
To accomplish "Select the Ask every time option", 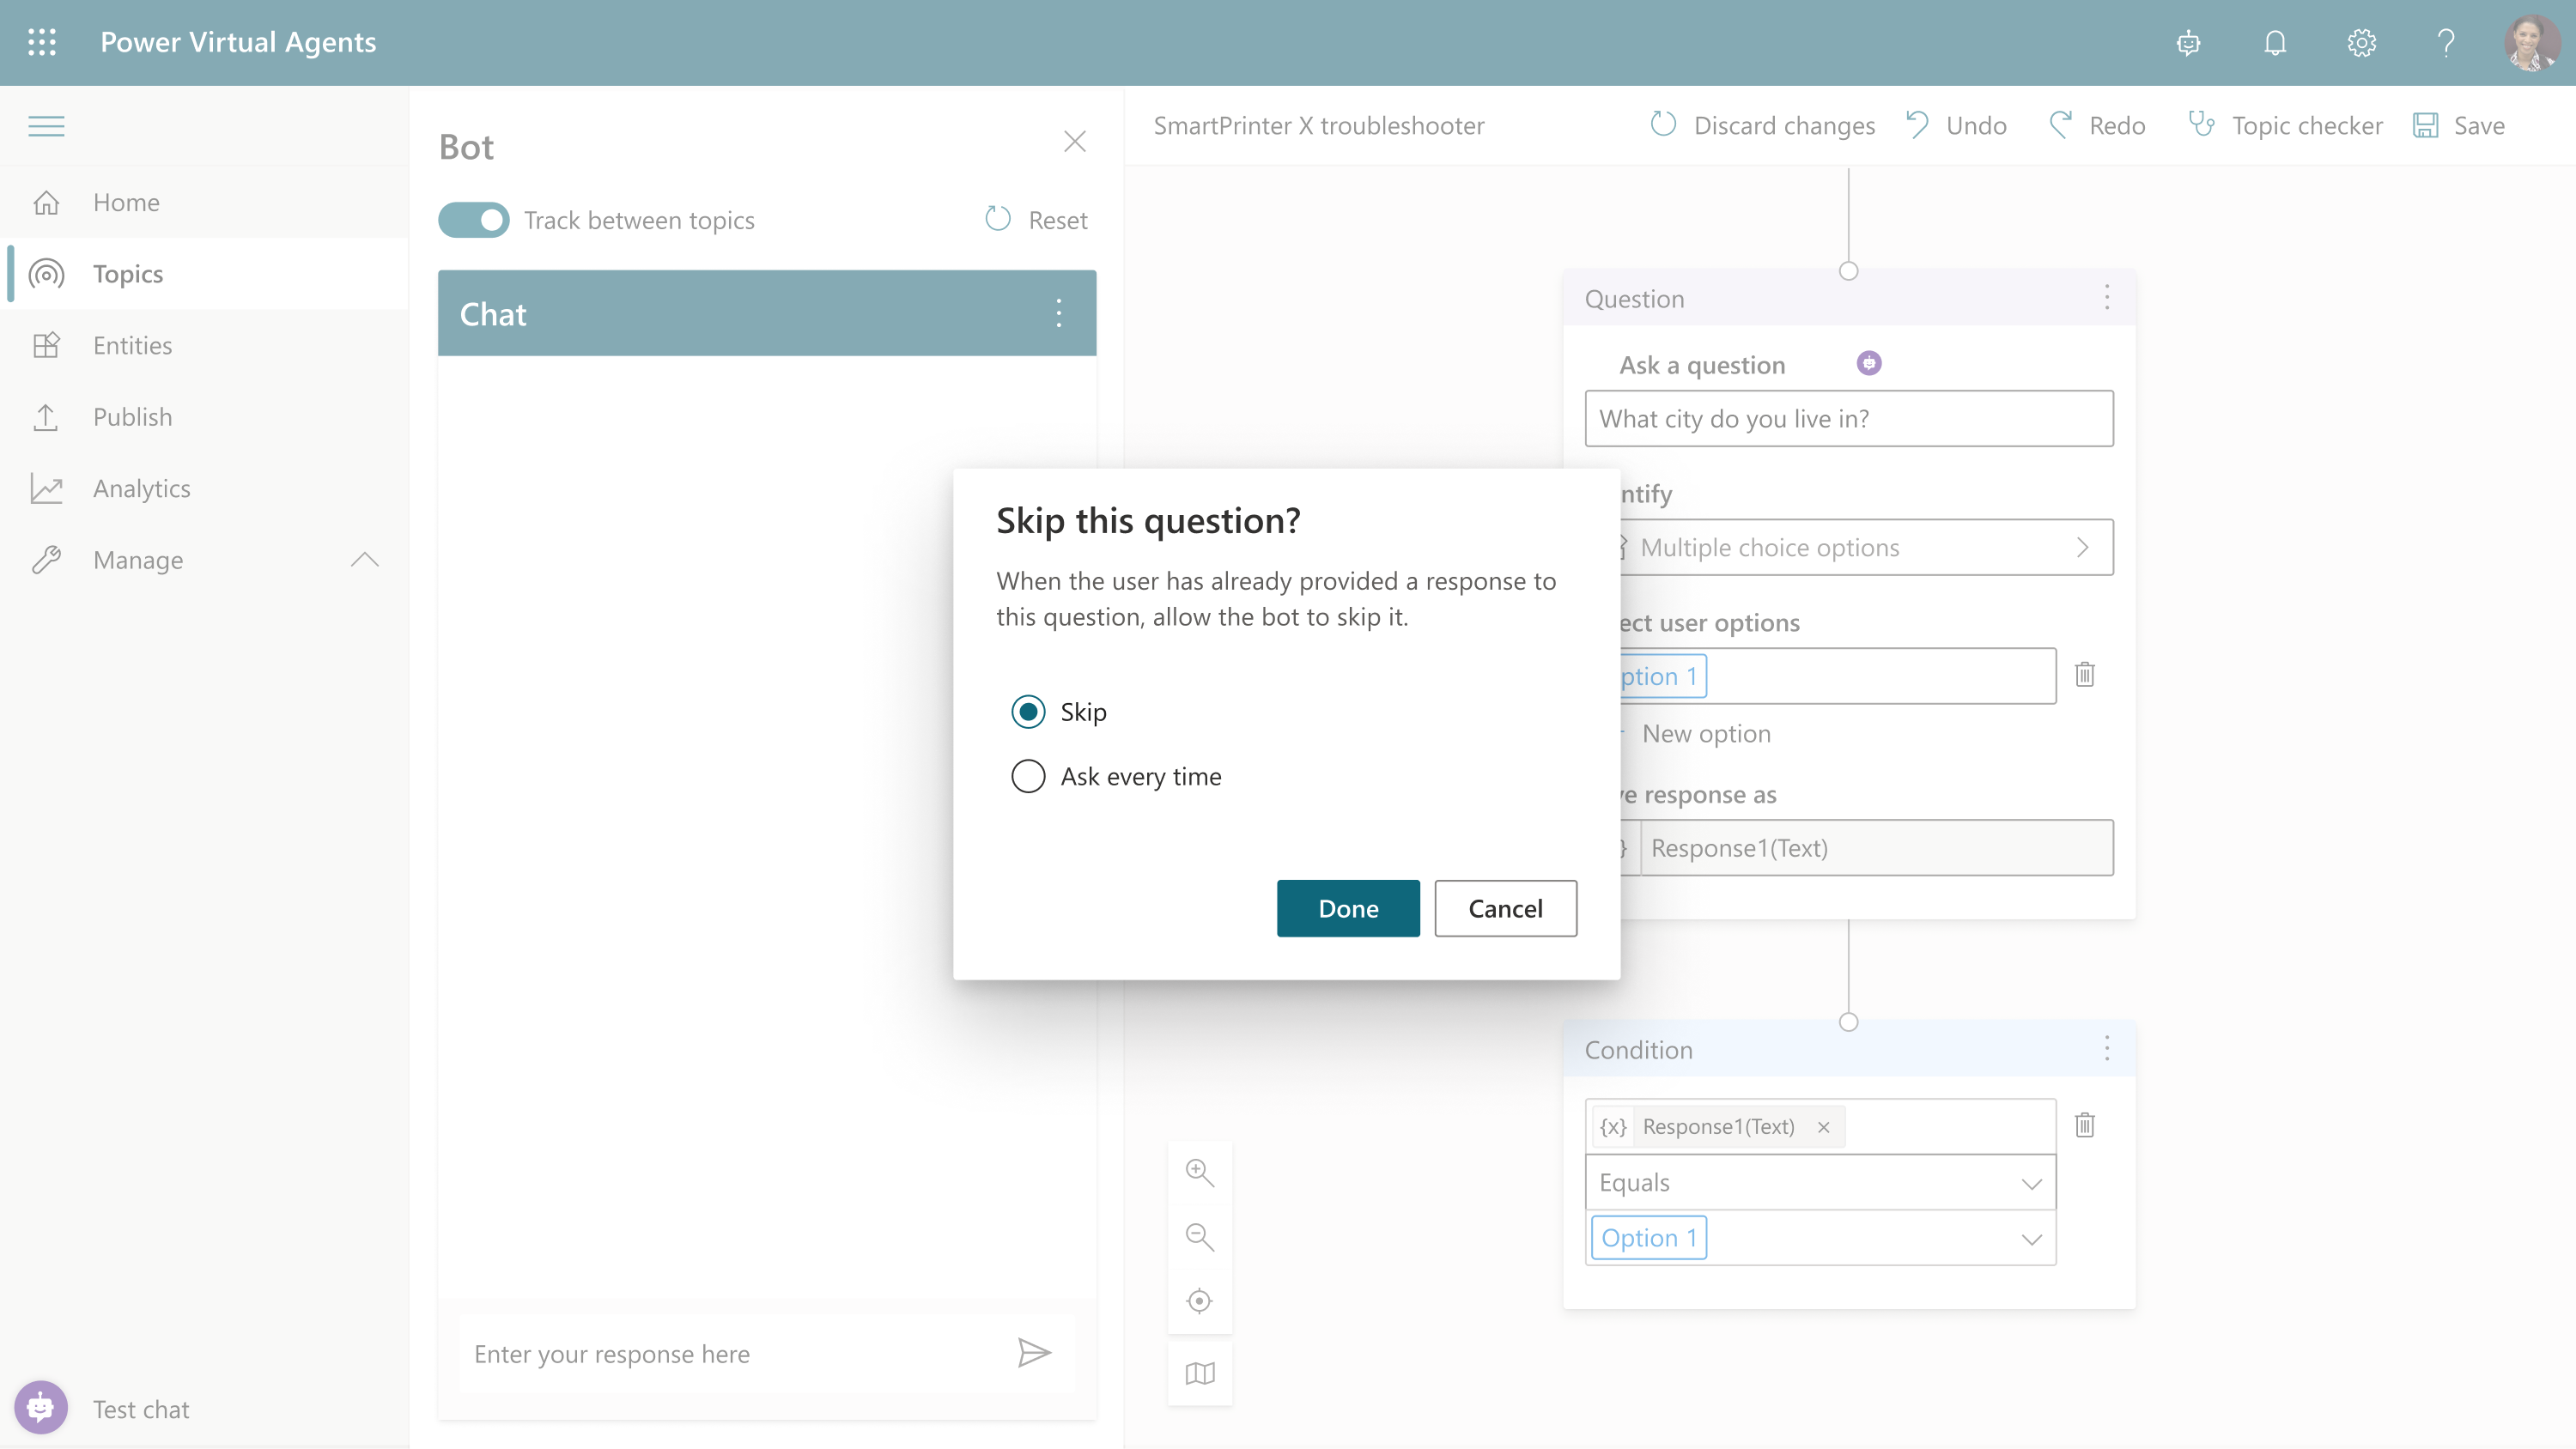I will coord(1027,776).
